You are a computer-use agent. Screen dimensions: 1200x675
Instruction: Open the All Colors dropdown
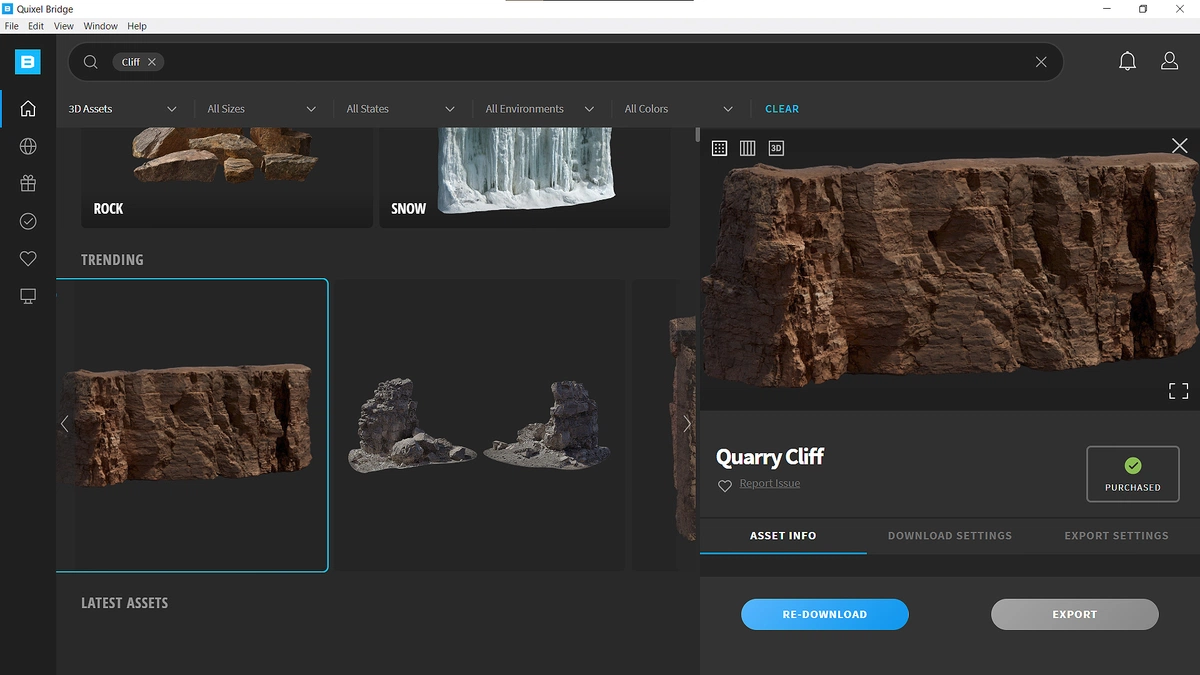(x=679, y=109)
